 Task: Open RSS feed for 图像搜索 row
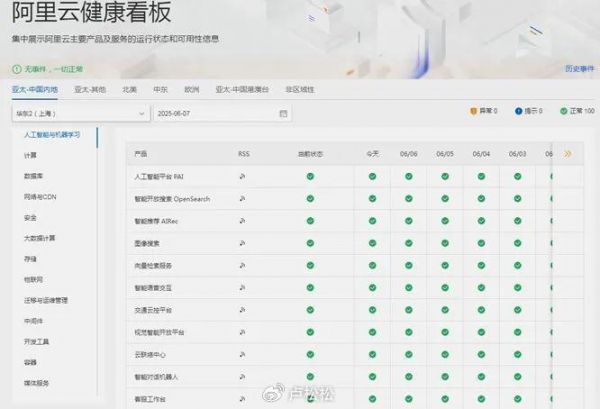pos(242,243)
